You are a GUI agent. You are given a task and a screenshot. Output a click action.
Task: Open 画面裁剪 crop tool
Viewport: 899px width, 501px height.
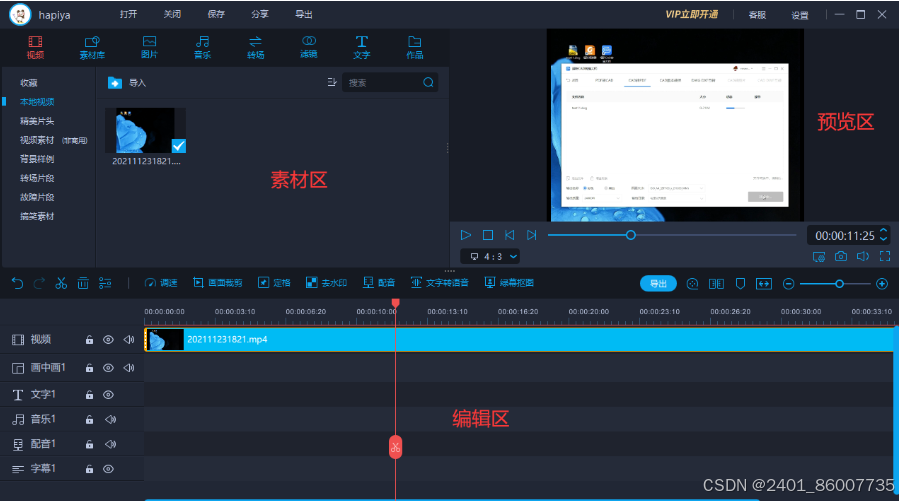click(217, 283)
